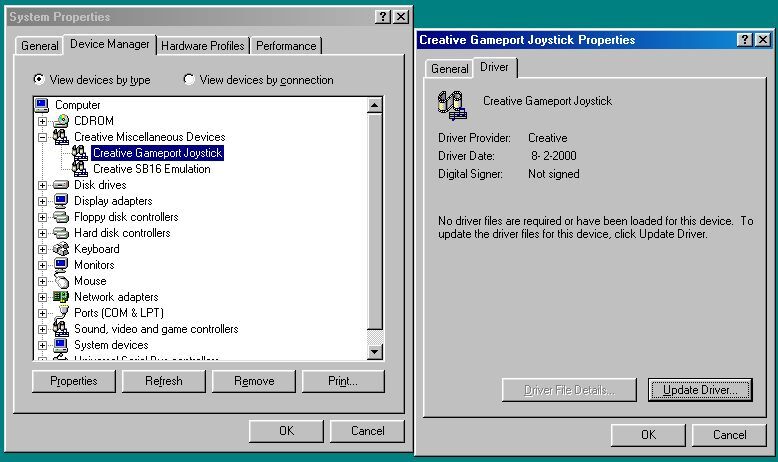Image resolution: width=778 pixels, height=462 pixels.
Task: Click the Network adapters icon
Action: pyautogui.click(x=61, y=297)
